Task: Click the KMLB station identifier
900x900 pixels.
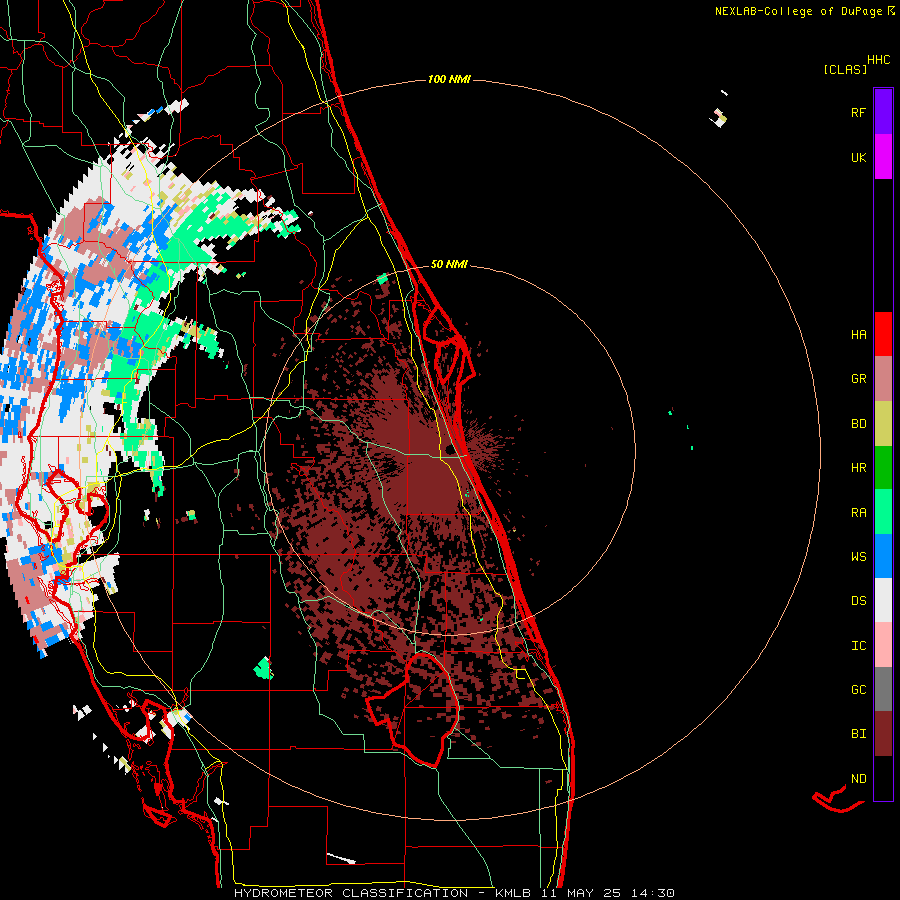Action: [x=511, y=893]
